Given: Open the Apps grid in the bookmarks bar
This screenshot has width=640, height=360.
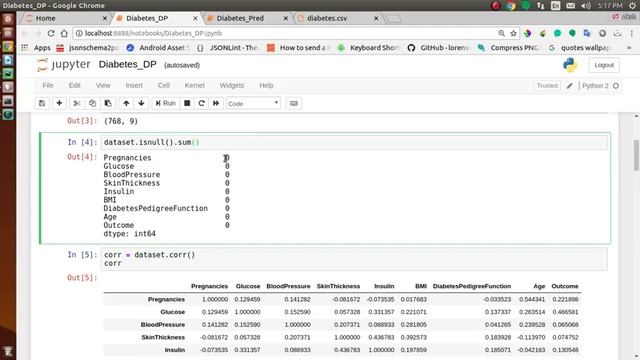Looking at the screenshot, I should coord(36,48).
